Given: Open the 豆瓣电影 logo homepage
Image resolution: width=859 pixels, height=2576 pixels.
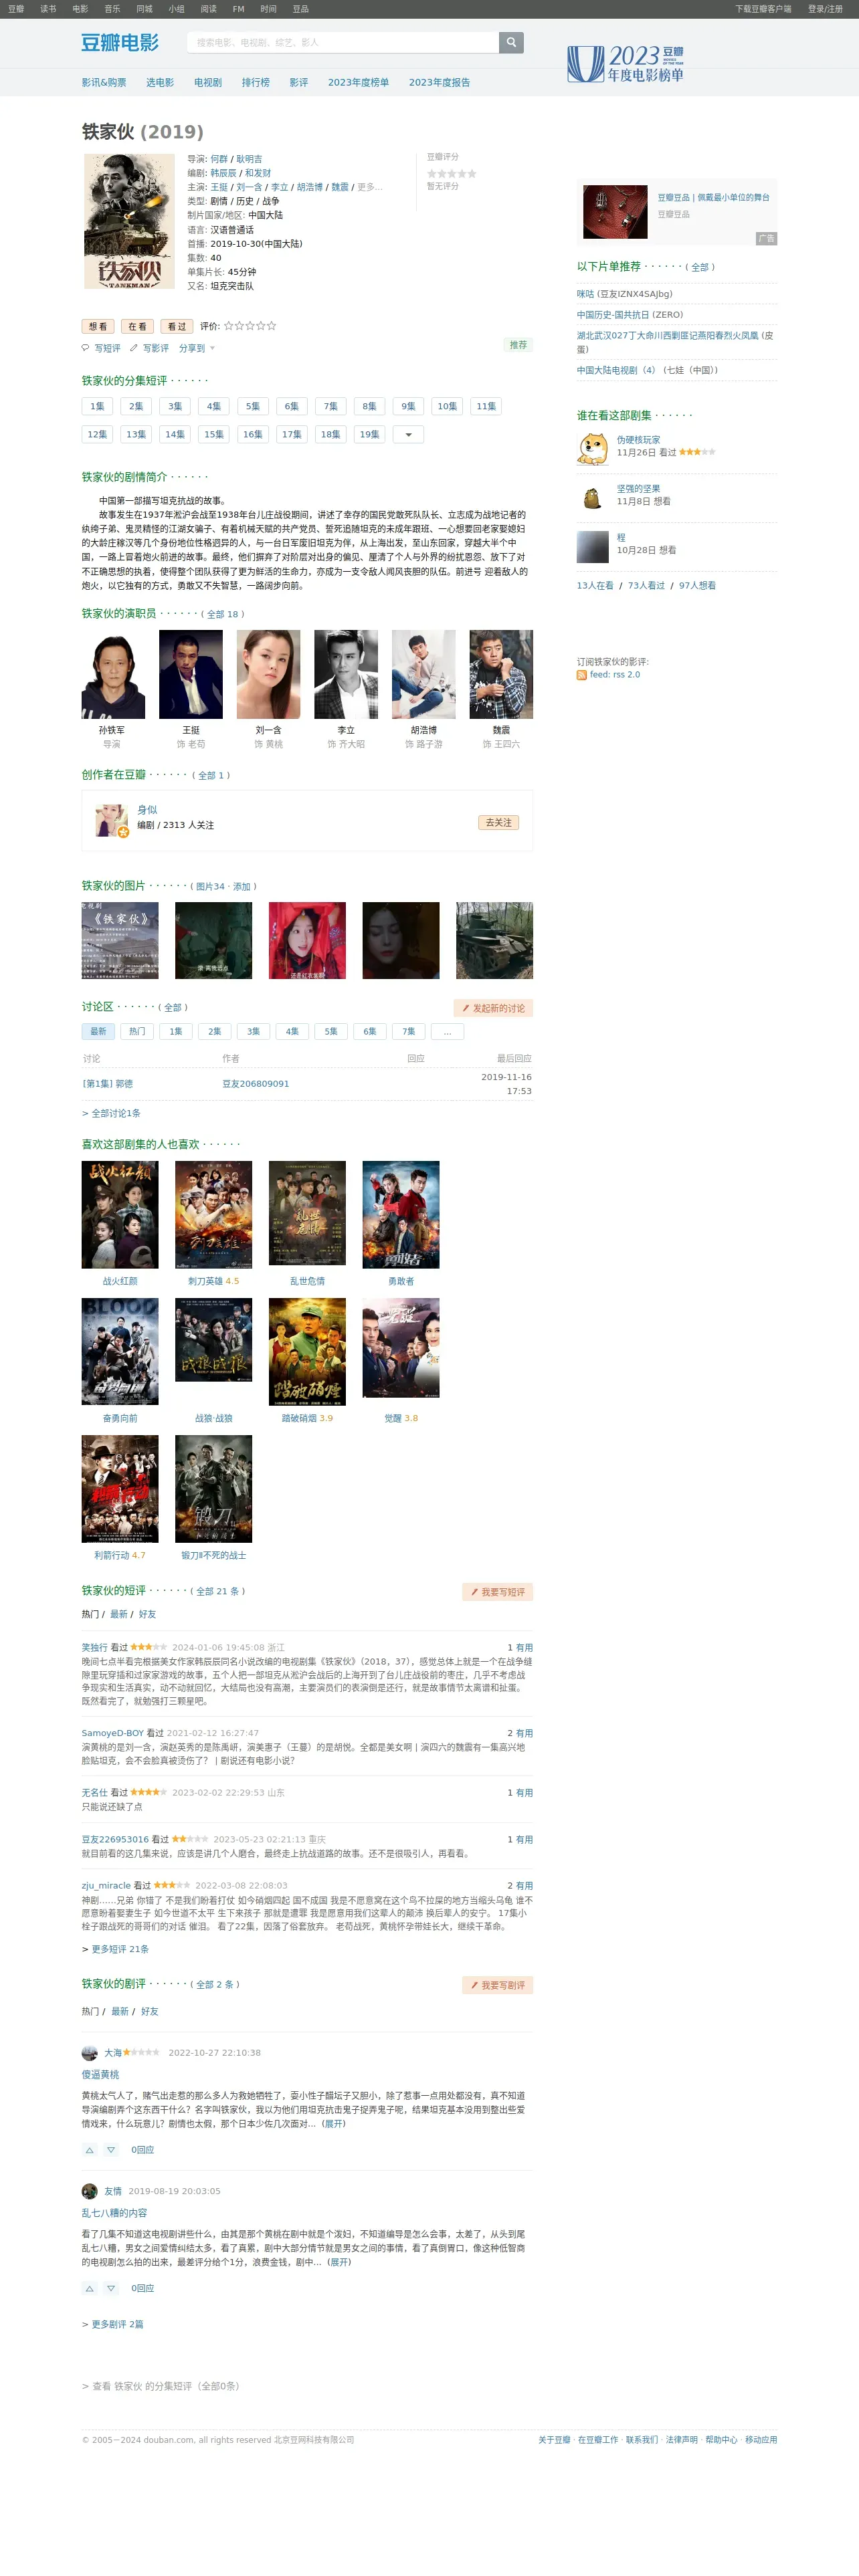Looking at the screenshot, I should pyautogui.click(x=120, y=42).
